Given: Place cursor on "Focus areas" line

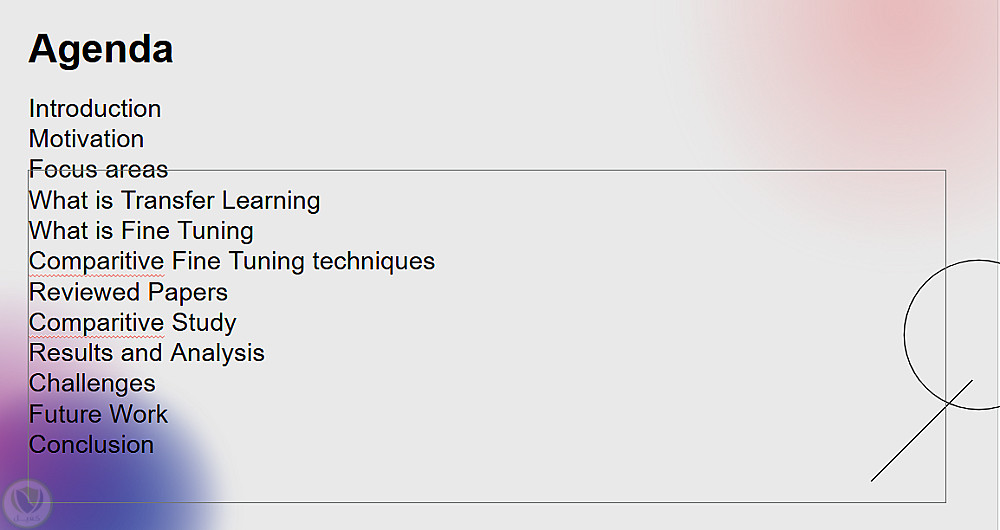Looking at the screenshot, I should tap(98, 169).
